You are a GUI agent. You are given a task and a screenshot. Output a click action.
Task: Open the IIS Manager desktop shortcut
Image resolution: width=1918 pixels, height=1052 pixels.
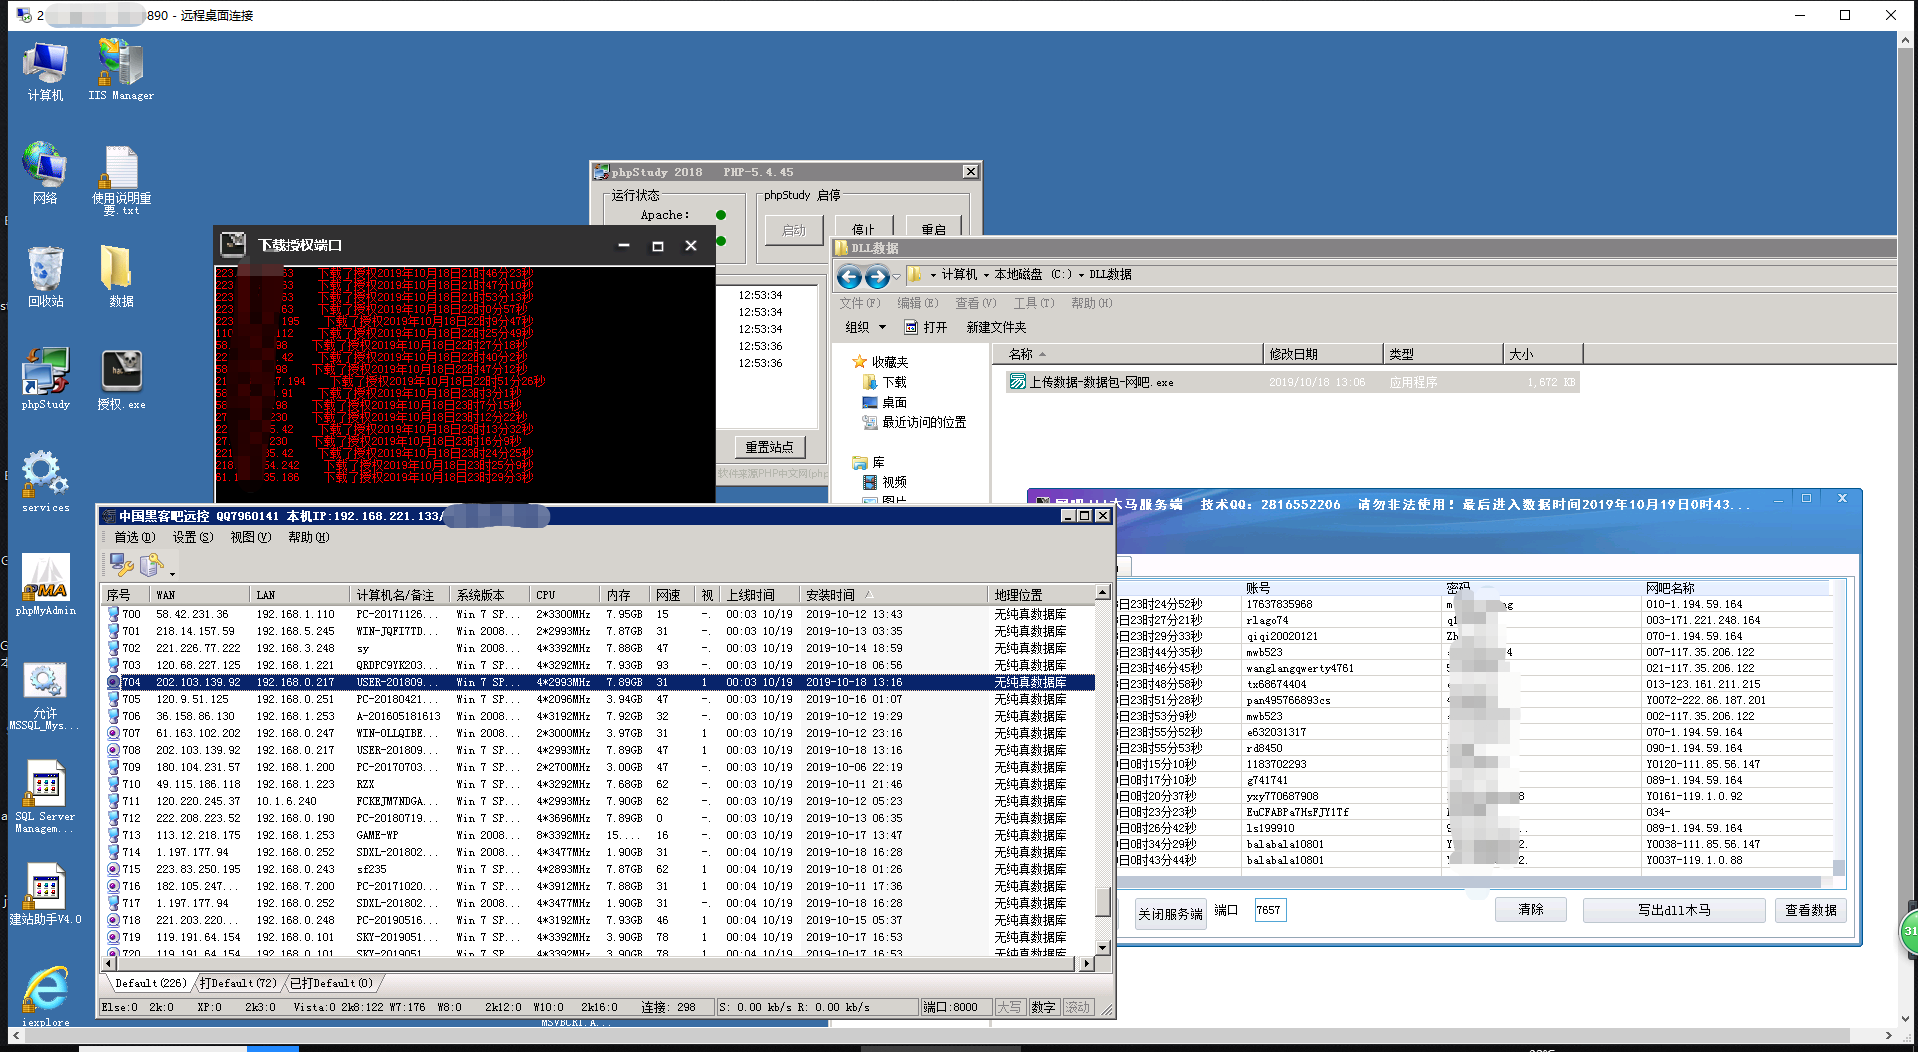120,70
